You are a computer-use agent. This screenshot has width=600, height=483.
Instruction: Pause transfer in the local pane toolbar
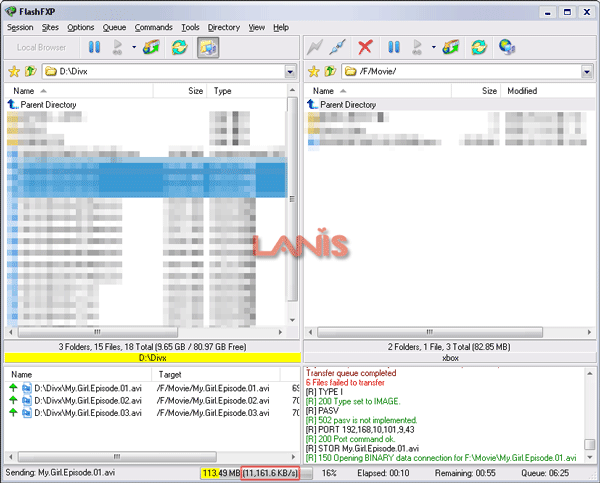[94, 47]
